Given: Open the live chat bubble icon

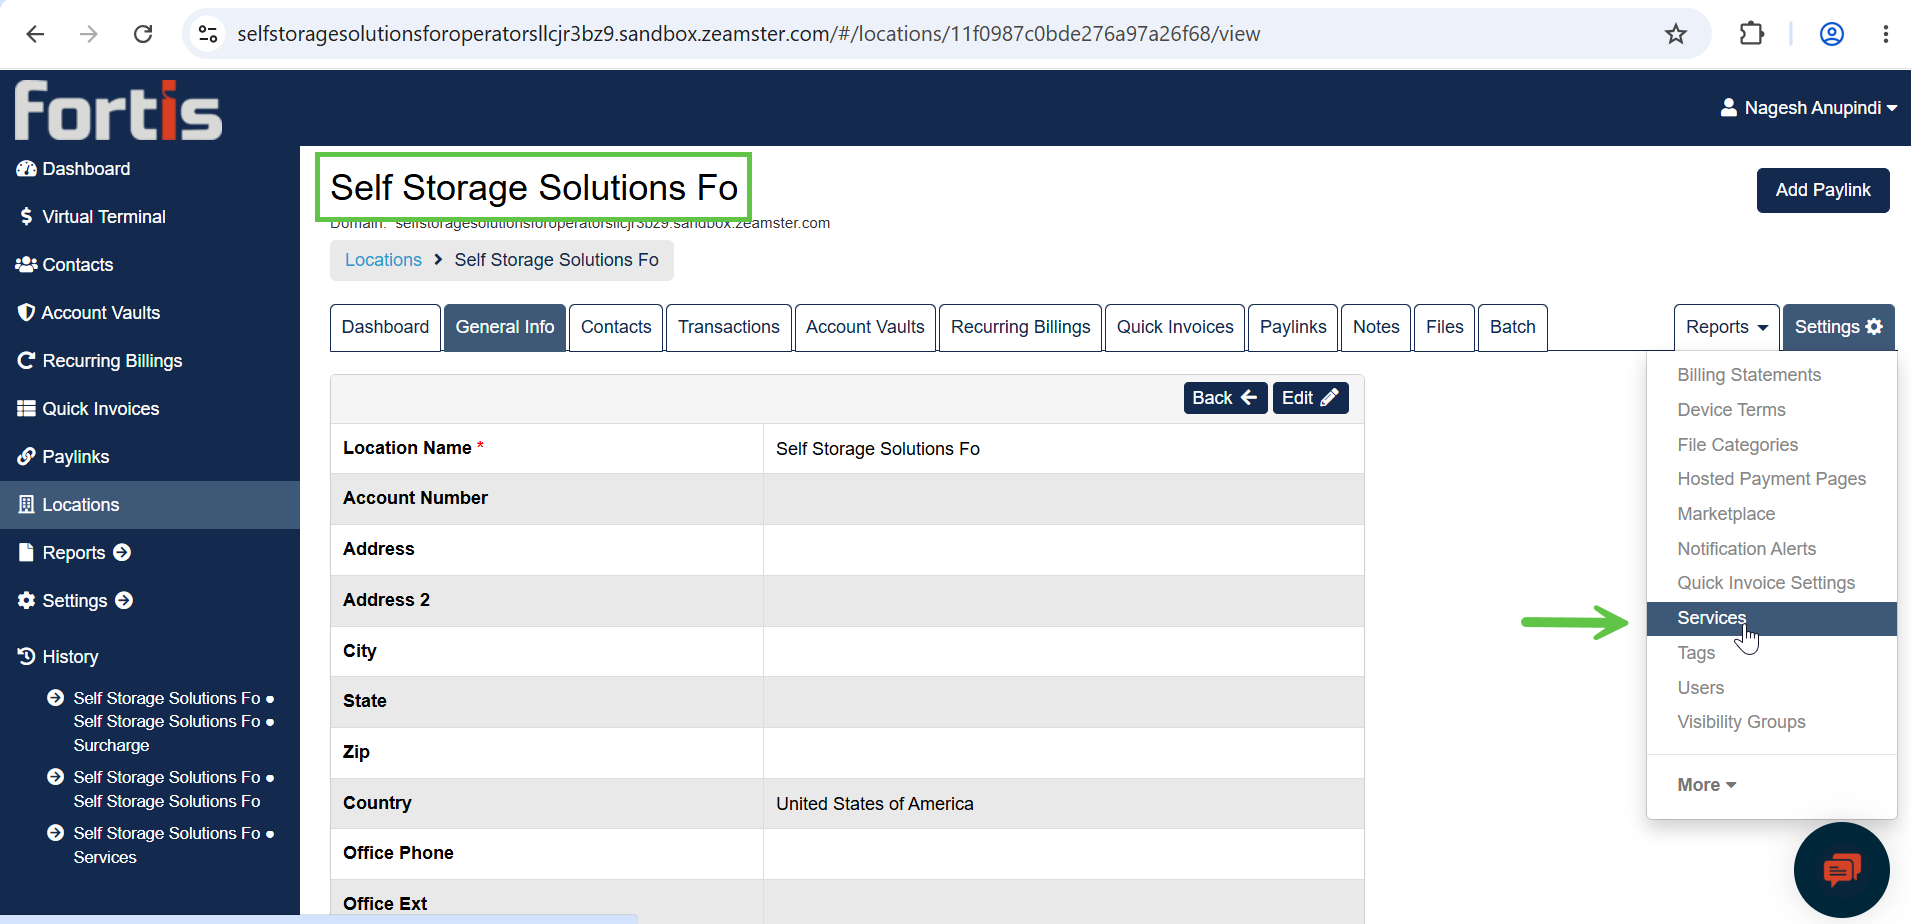Looking at the screenshot, I should point(1842,870).
